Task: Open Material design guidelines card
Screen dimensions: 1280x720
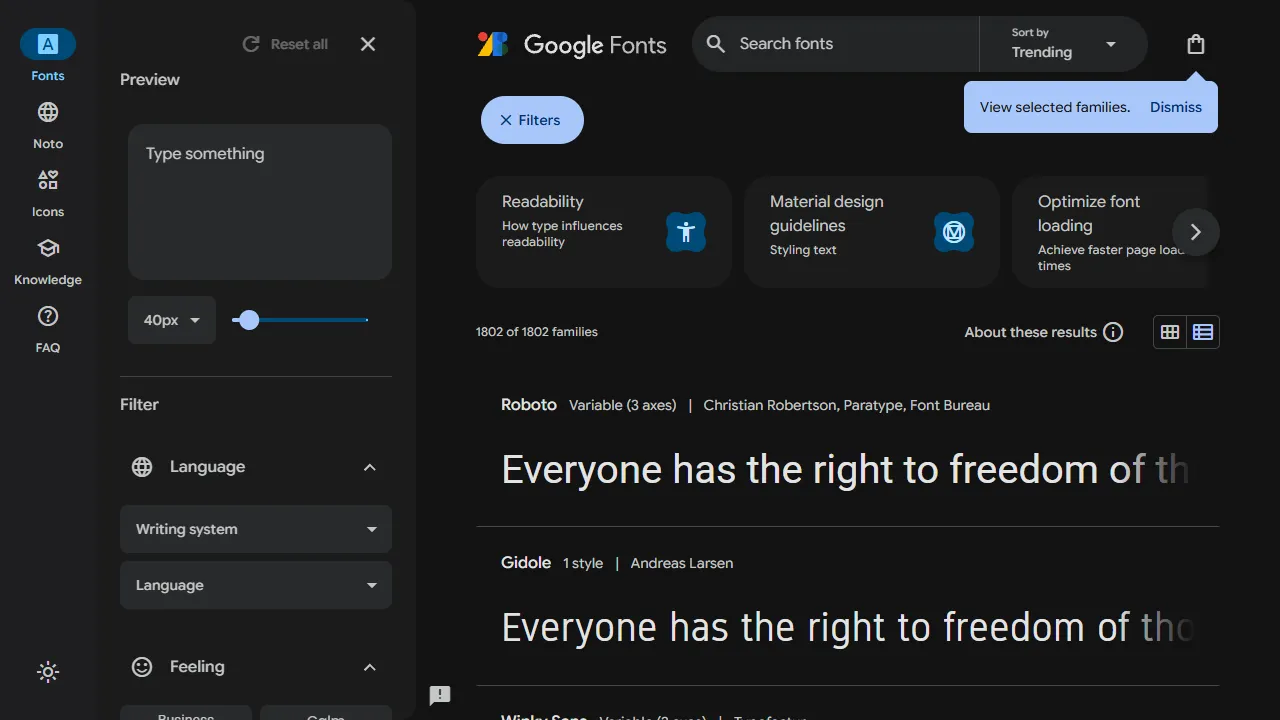Action: [x=872, y=232]
